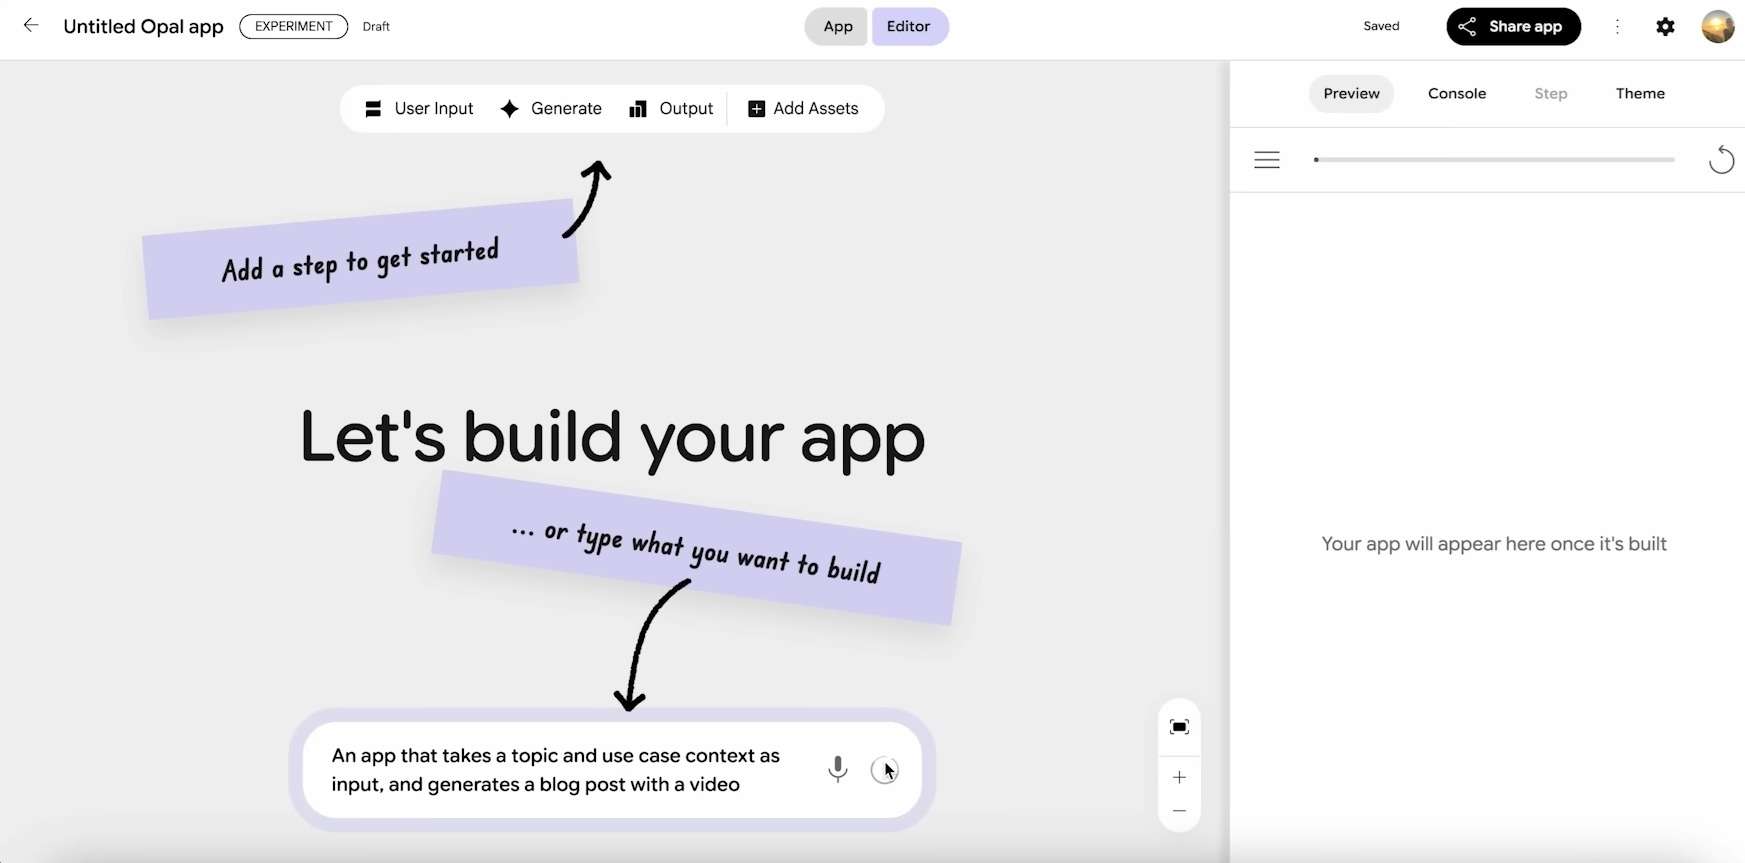The image size is (1745, 863).
Task: Open the three-dot overflow menu
Action: pyautogui.click(x=1617, y=27)
